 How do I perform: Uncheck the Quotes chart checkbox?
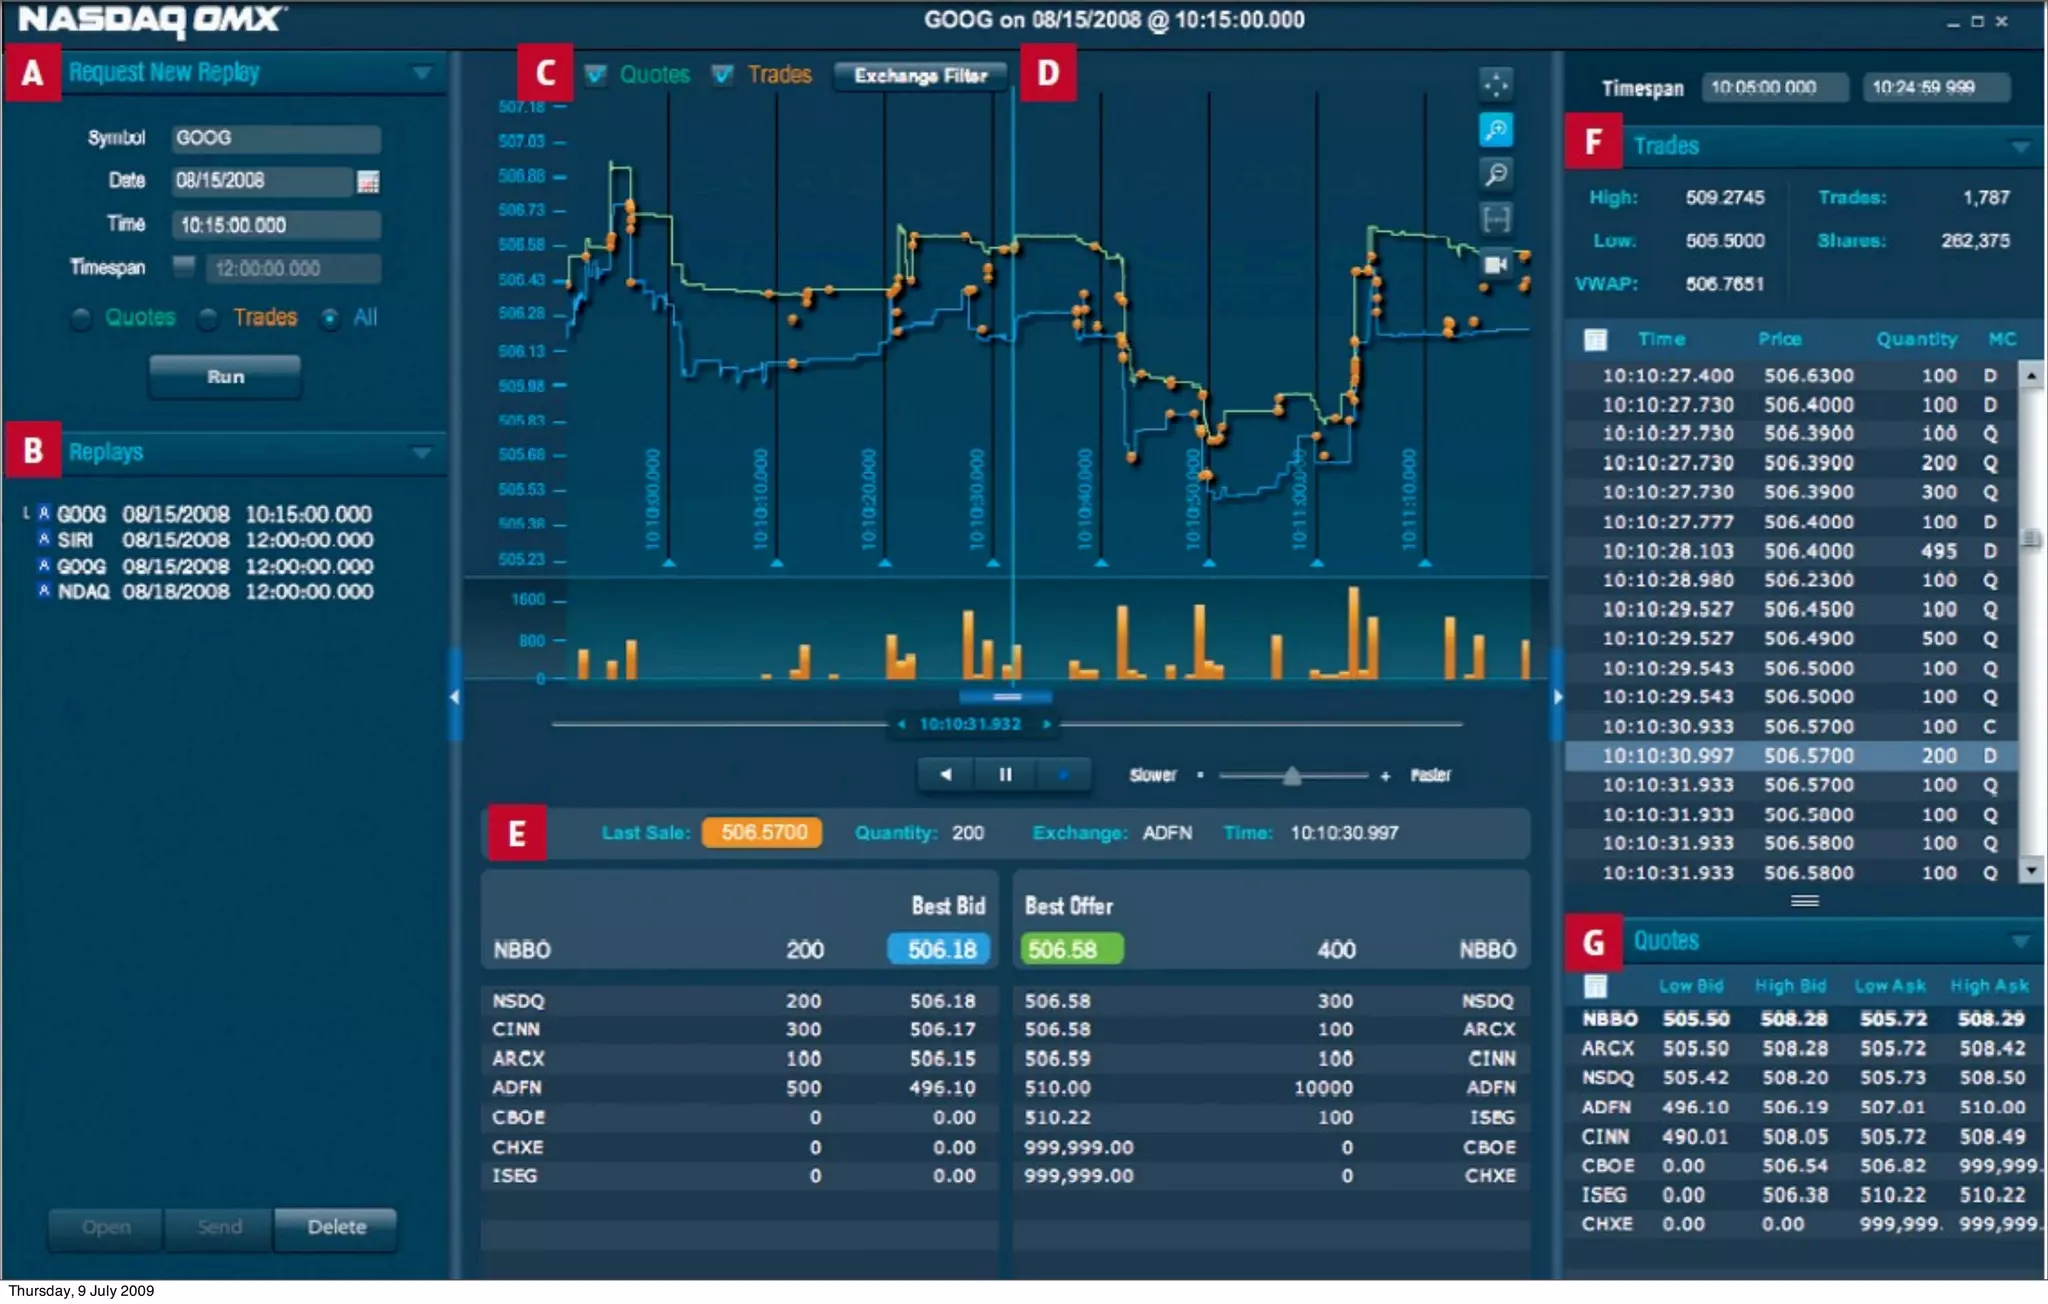tap(596, 75)
